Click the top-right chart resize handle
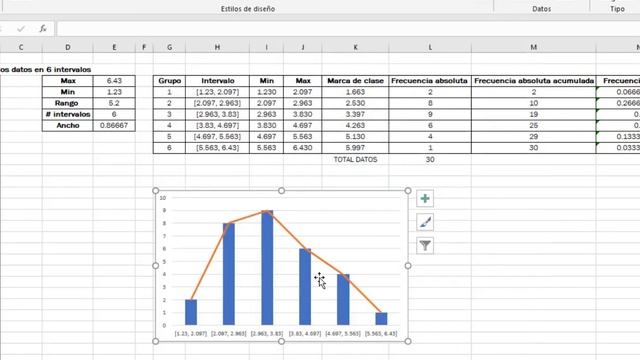Screen dimensions: 640x360 click(x=408, y=191)
